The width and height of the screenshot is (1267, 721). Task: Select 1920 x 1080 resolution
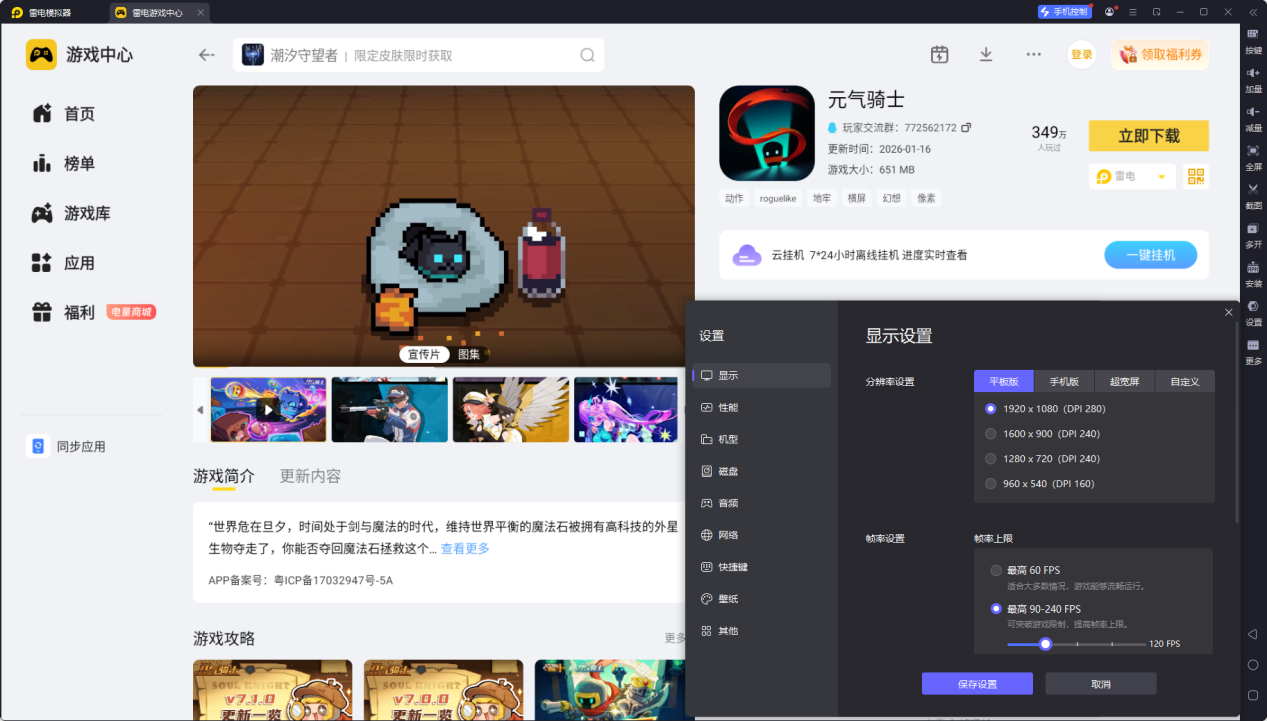(1045, 409)
